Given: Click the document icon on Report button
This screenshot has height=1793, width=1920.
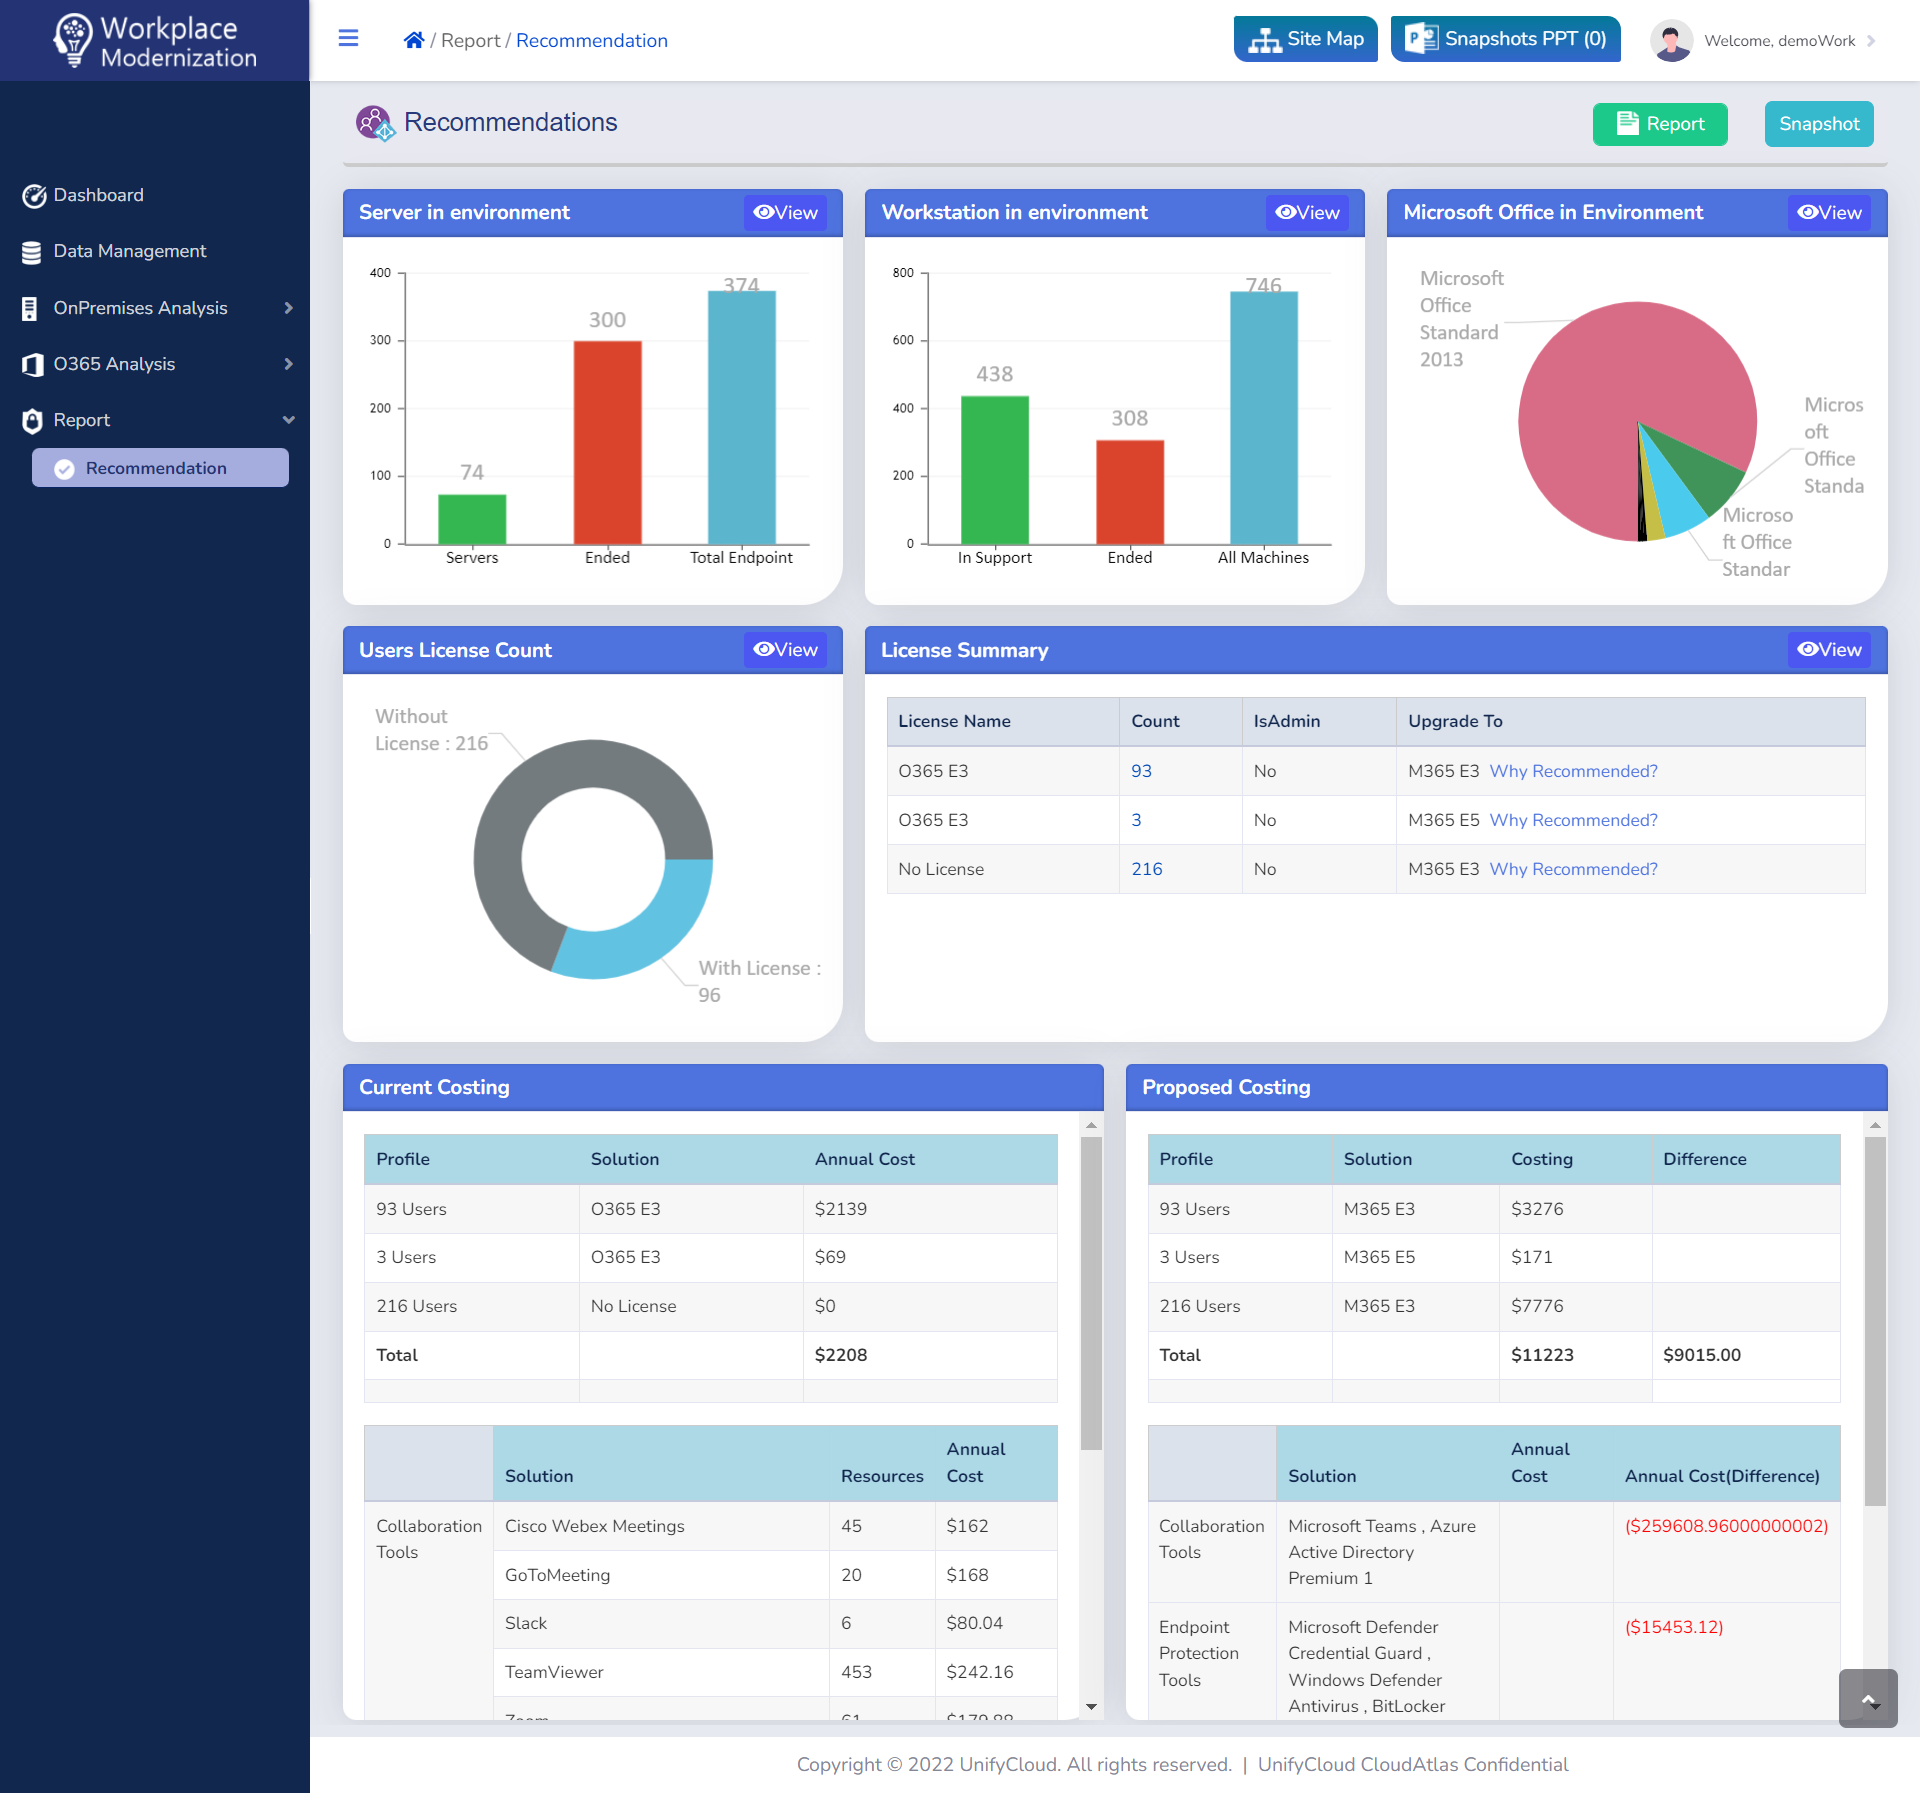Looking at the screenshot, I should (1628, 123).
